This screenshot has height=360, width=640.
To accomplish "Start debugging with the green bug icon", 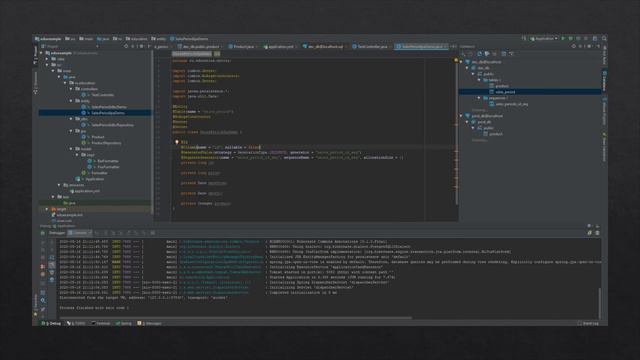I will [571, 38].
